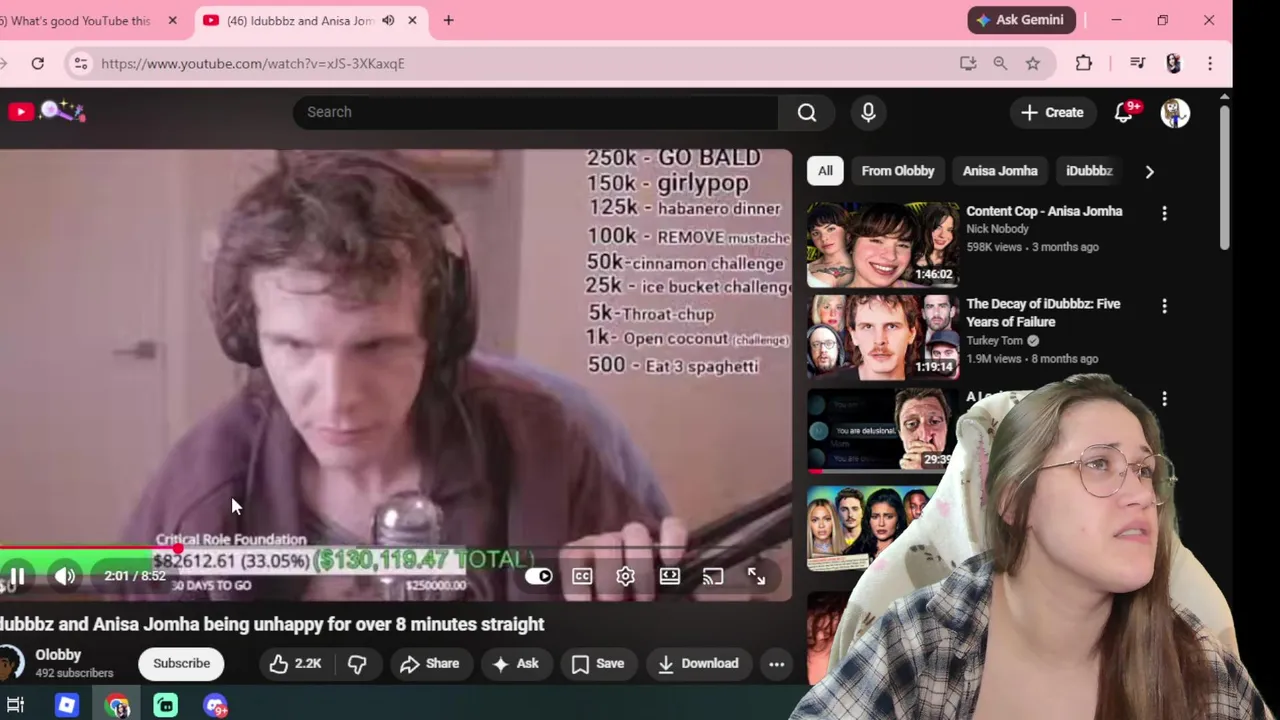
Task: Open the video settings gear
Action: [x=625, y=576]
